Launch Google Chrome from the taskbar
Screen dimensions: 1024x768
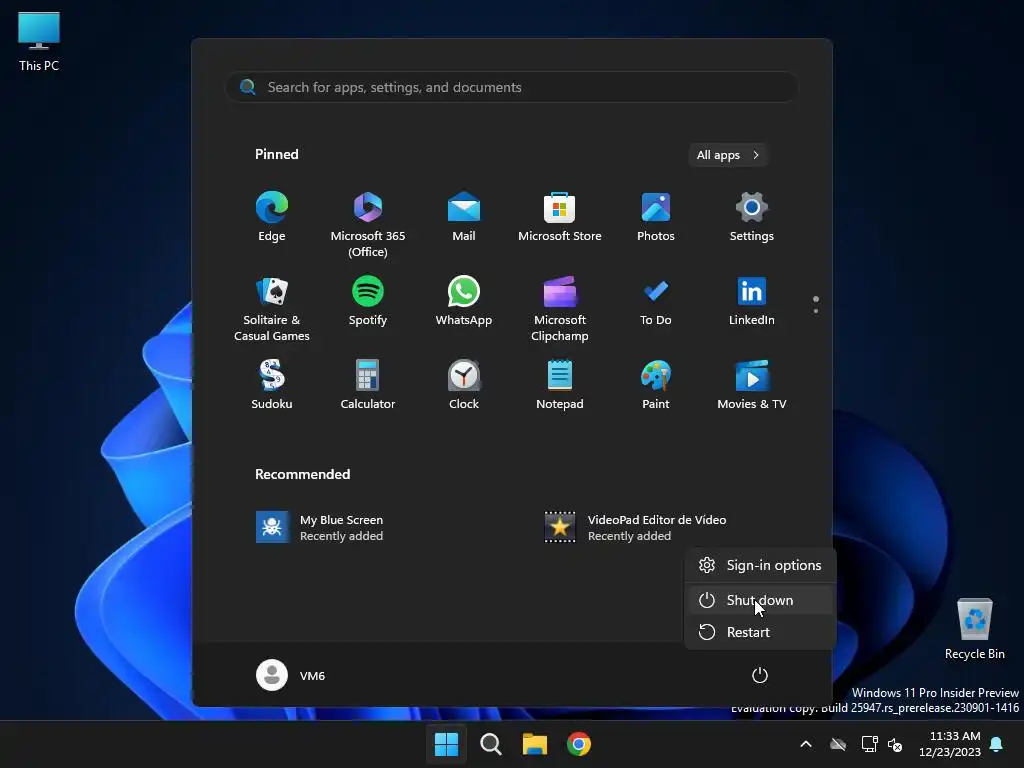[x=579, y=744]
